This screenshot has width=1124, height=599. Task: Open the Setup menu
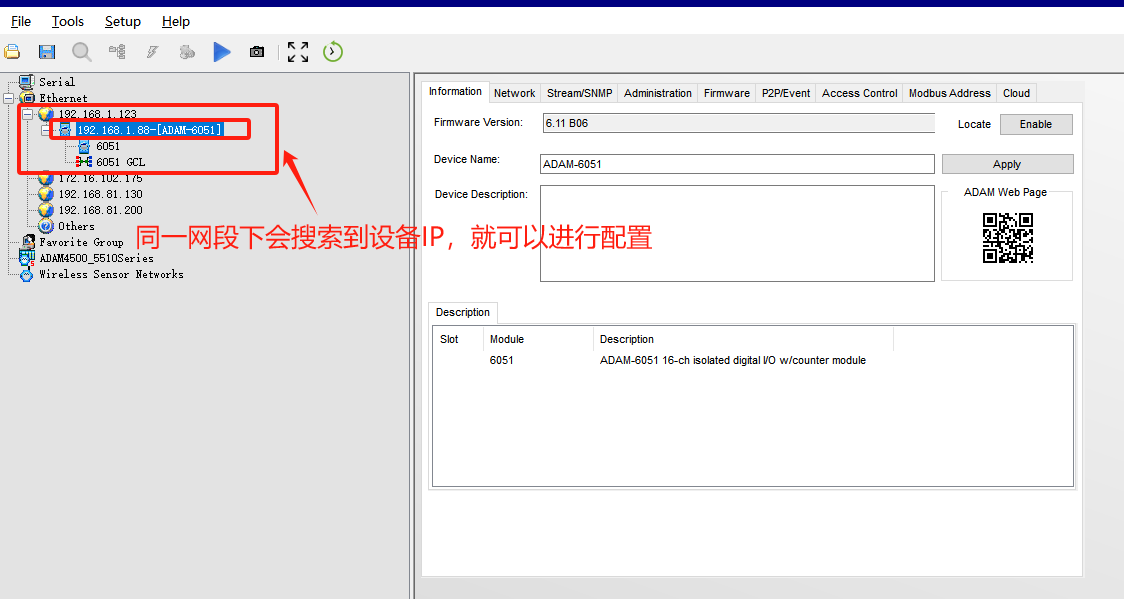click(x=122, y=21)
